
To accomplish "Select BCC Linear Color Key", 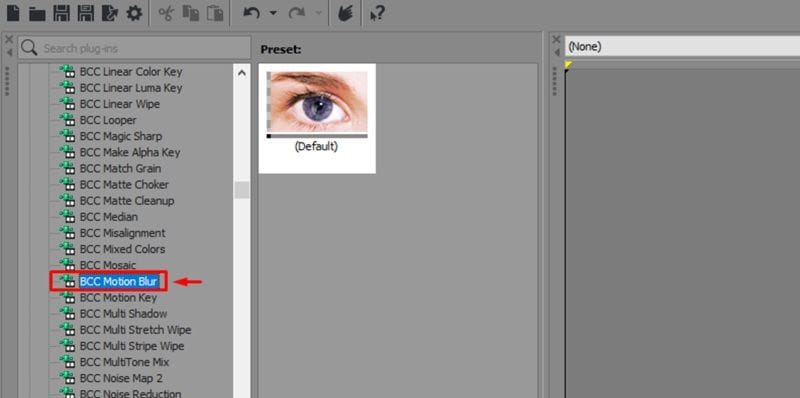I will 131,71.
